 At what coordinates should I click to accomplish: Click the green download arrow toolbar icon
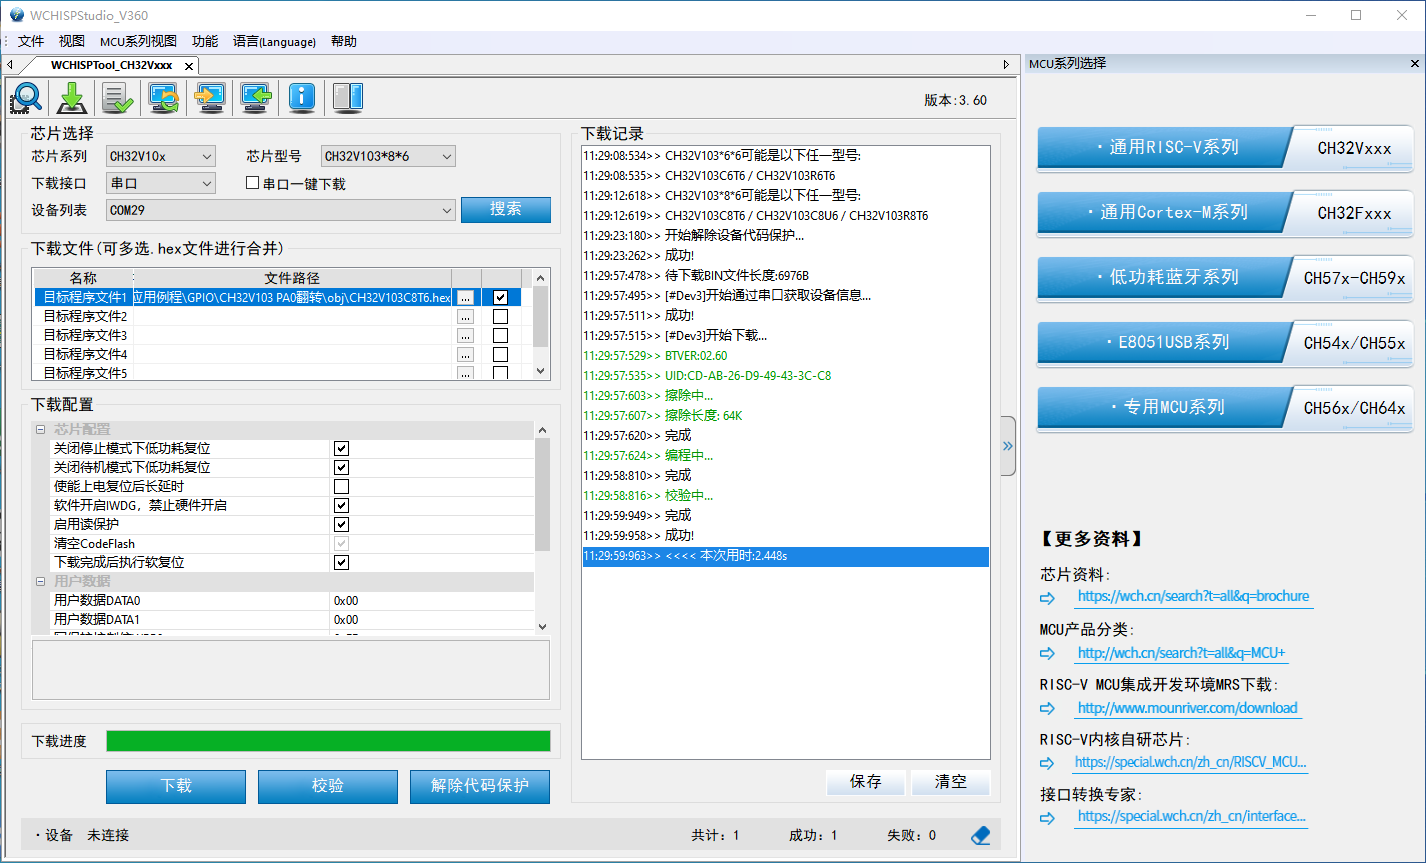pyautogui.click(x=73, y=97)
